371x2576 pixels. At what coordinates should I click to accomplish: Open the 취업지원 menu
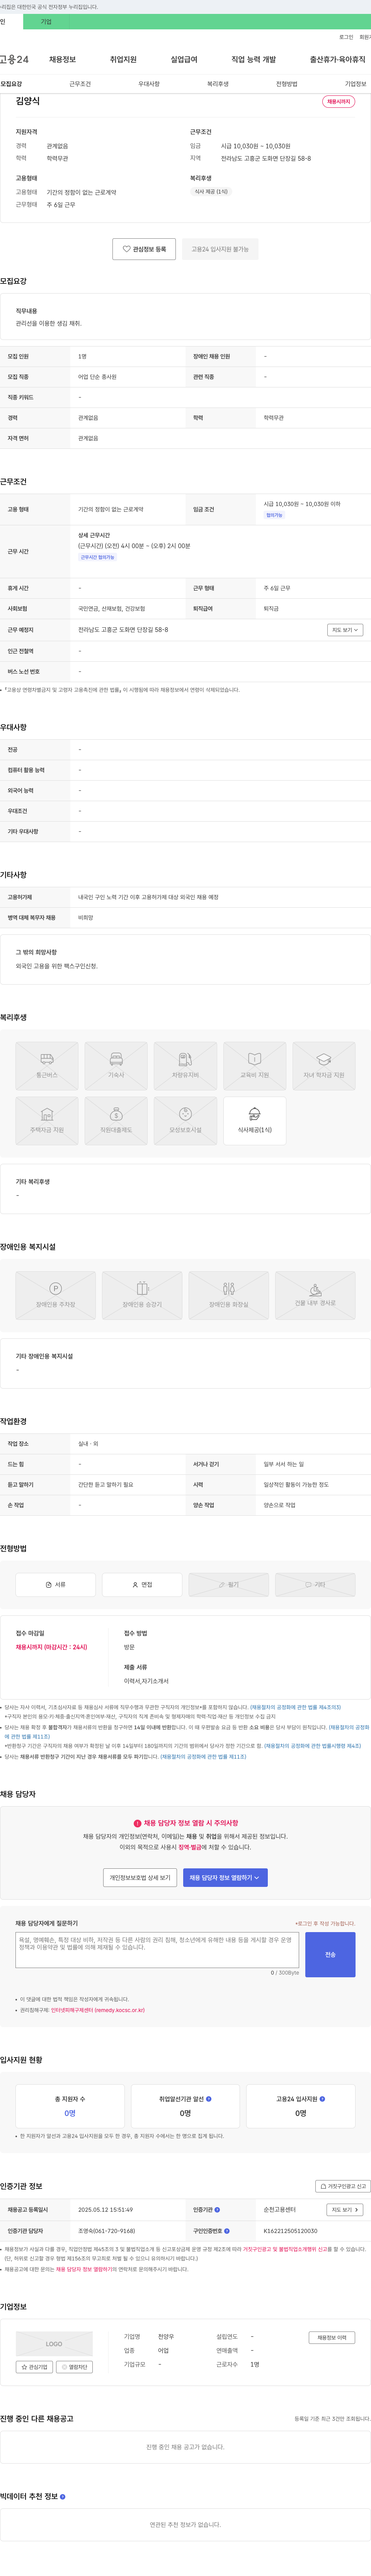(123, 60)
